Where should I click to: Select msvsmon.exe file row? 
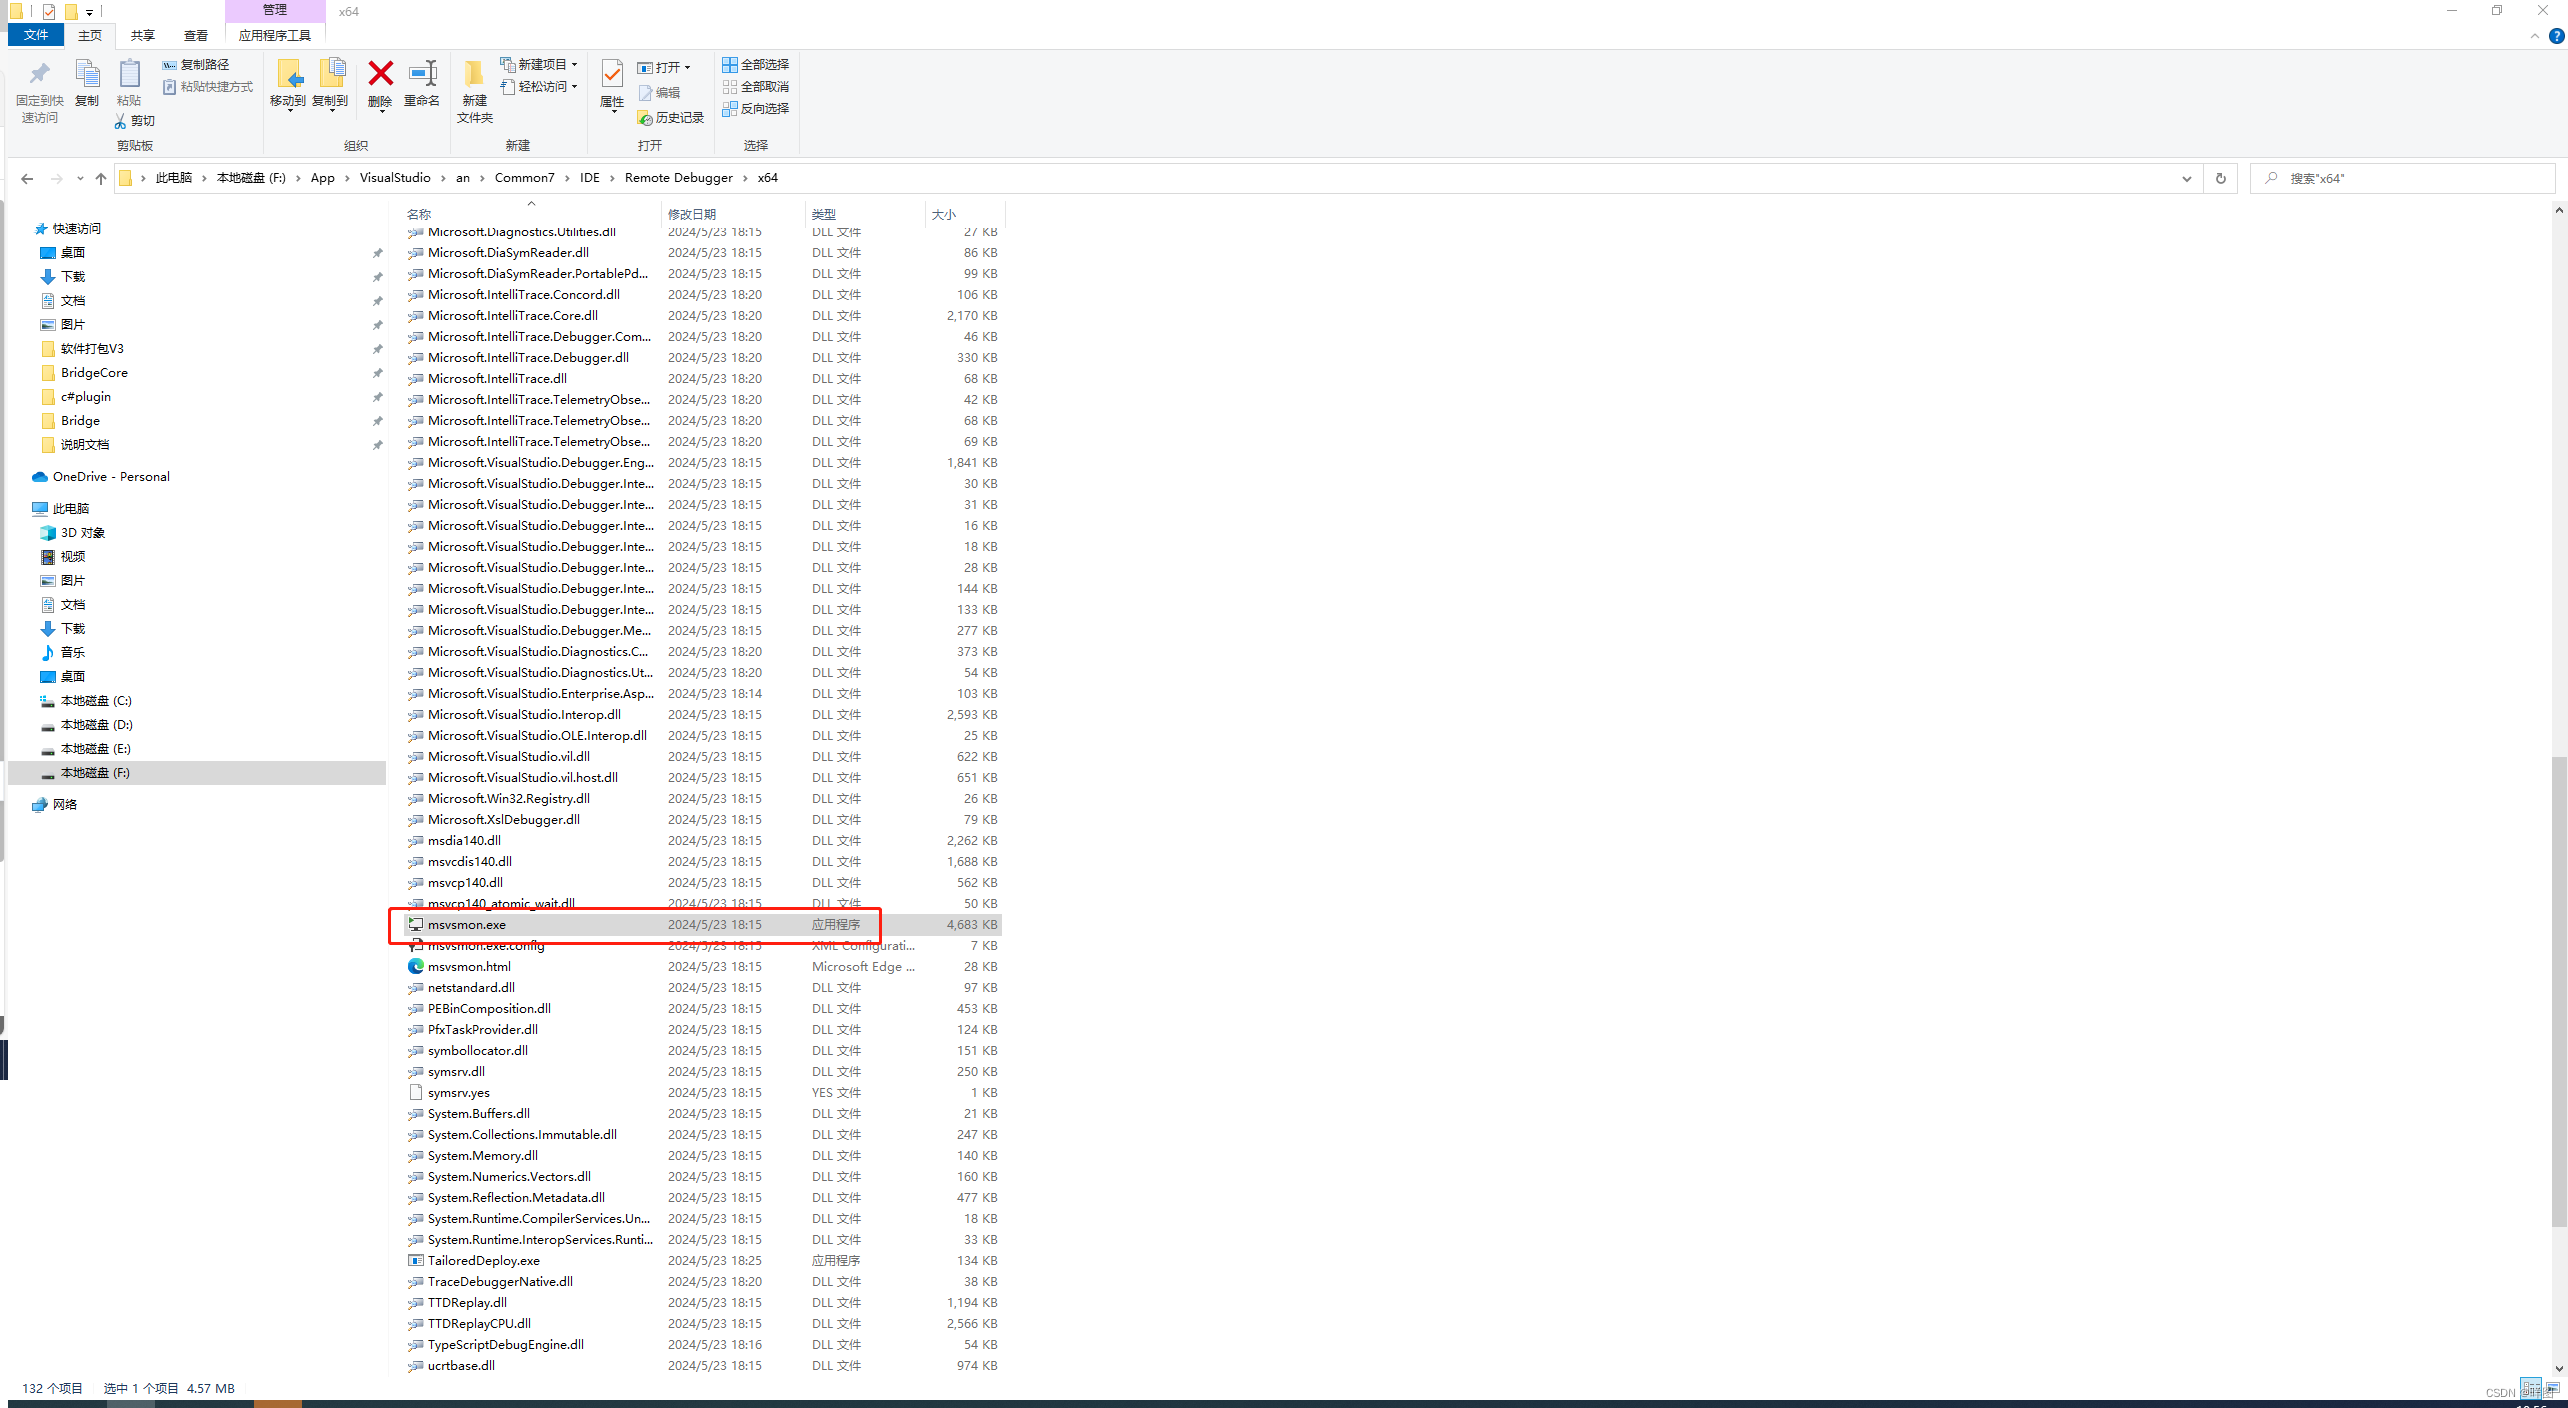702,924
